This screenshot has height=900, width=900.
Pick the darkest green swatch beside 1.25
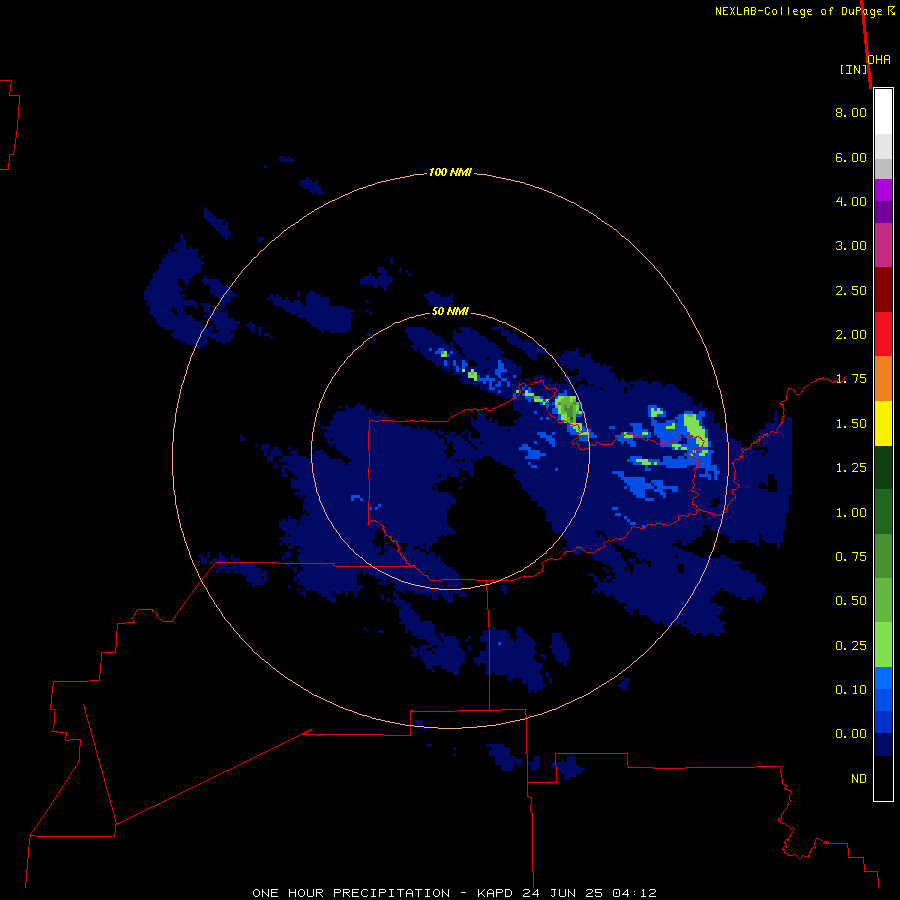883,468
